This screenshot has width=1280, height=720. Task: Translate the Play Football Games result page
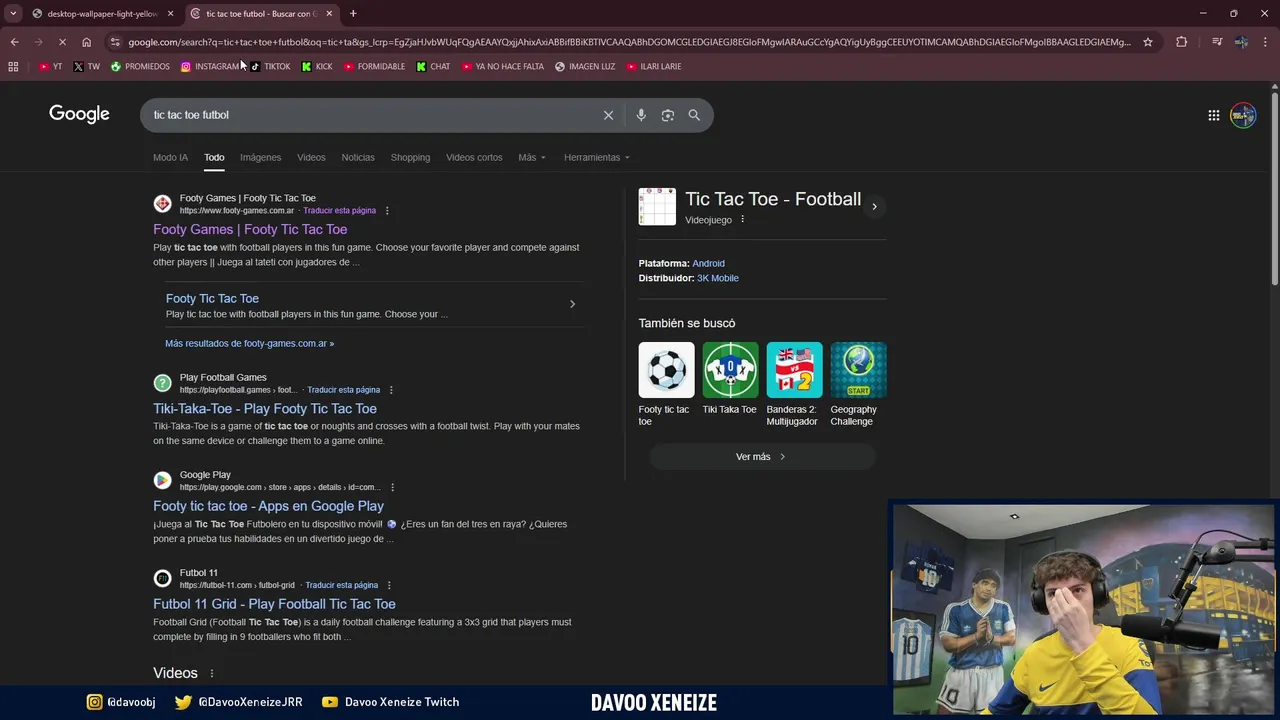pos(343,390)
